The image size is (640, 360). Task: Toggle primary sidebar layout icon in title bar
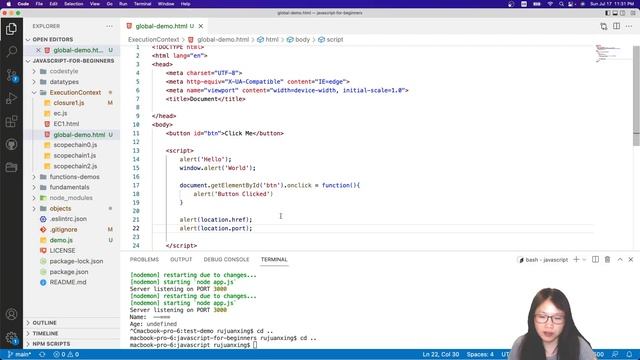(x=607, y=13)
